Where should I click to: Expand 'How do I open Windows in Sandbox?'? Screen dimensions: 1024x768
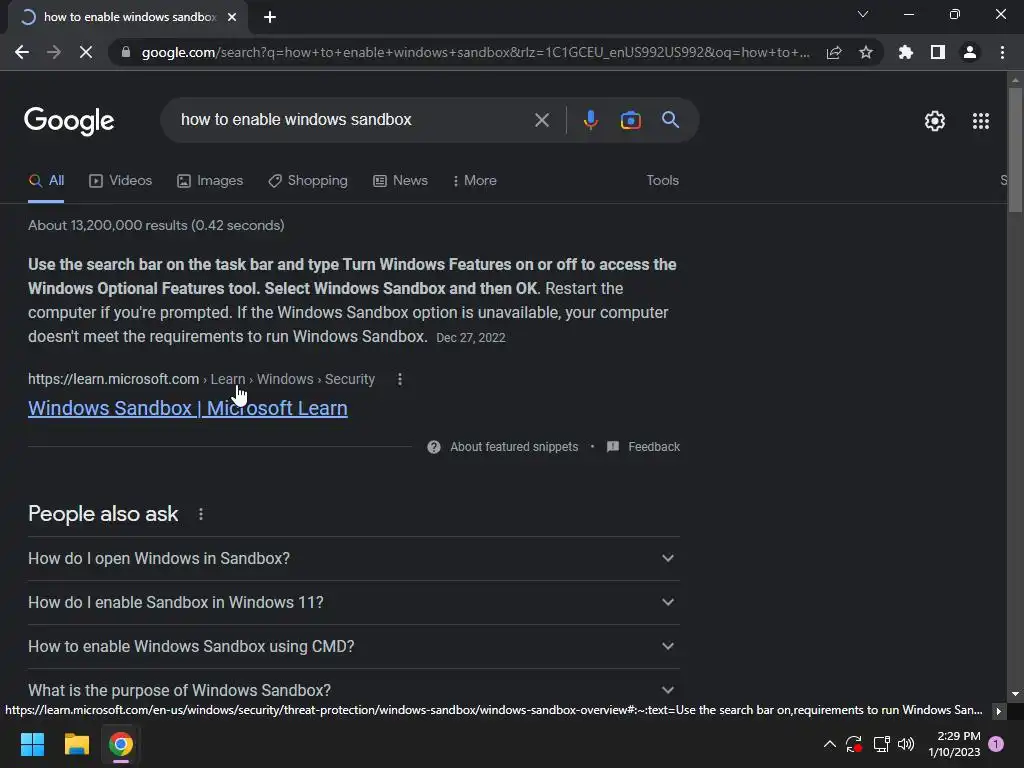[x=354, y=559]
